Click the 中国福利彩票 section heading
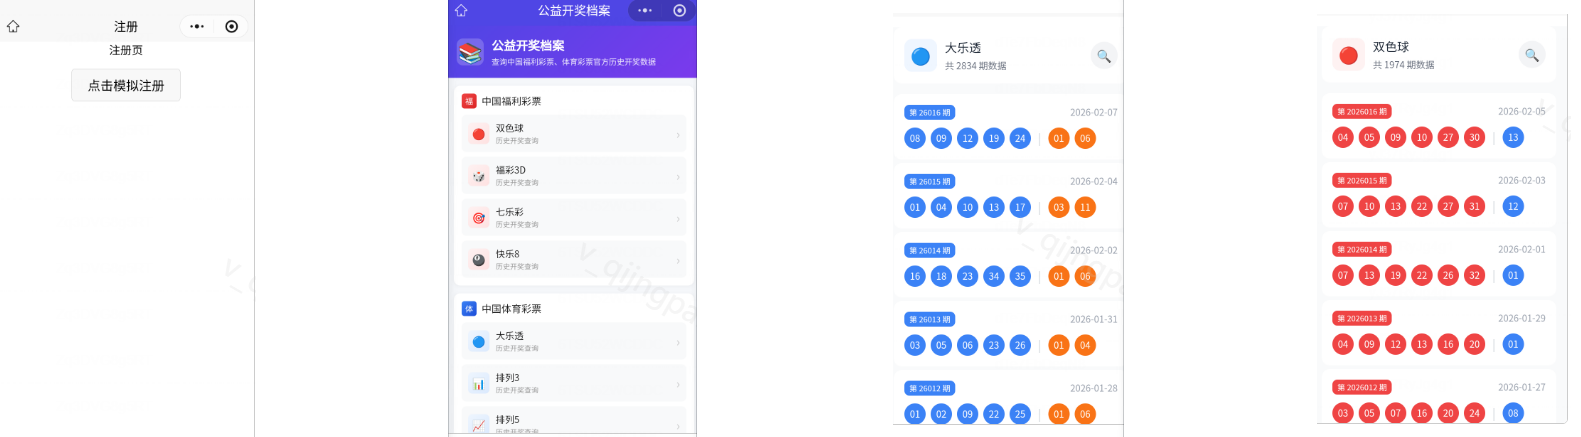 tap(512, 101)
